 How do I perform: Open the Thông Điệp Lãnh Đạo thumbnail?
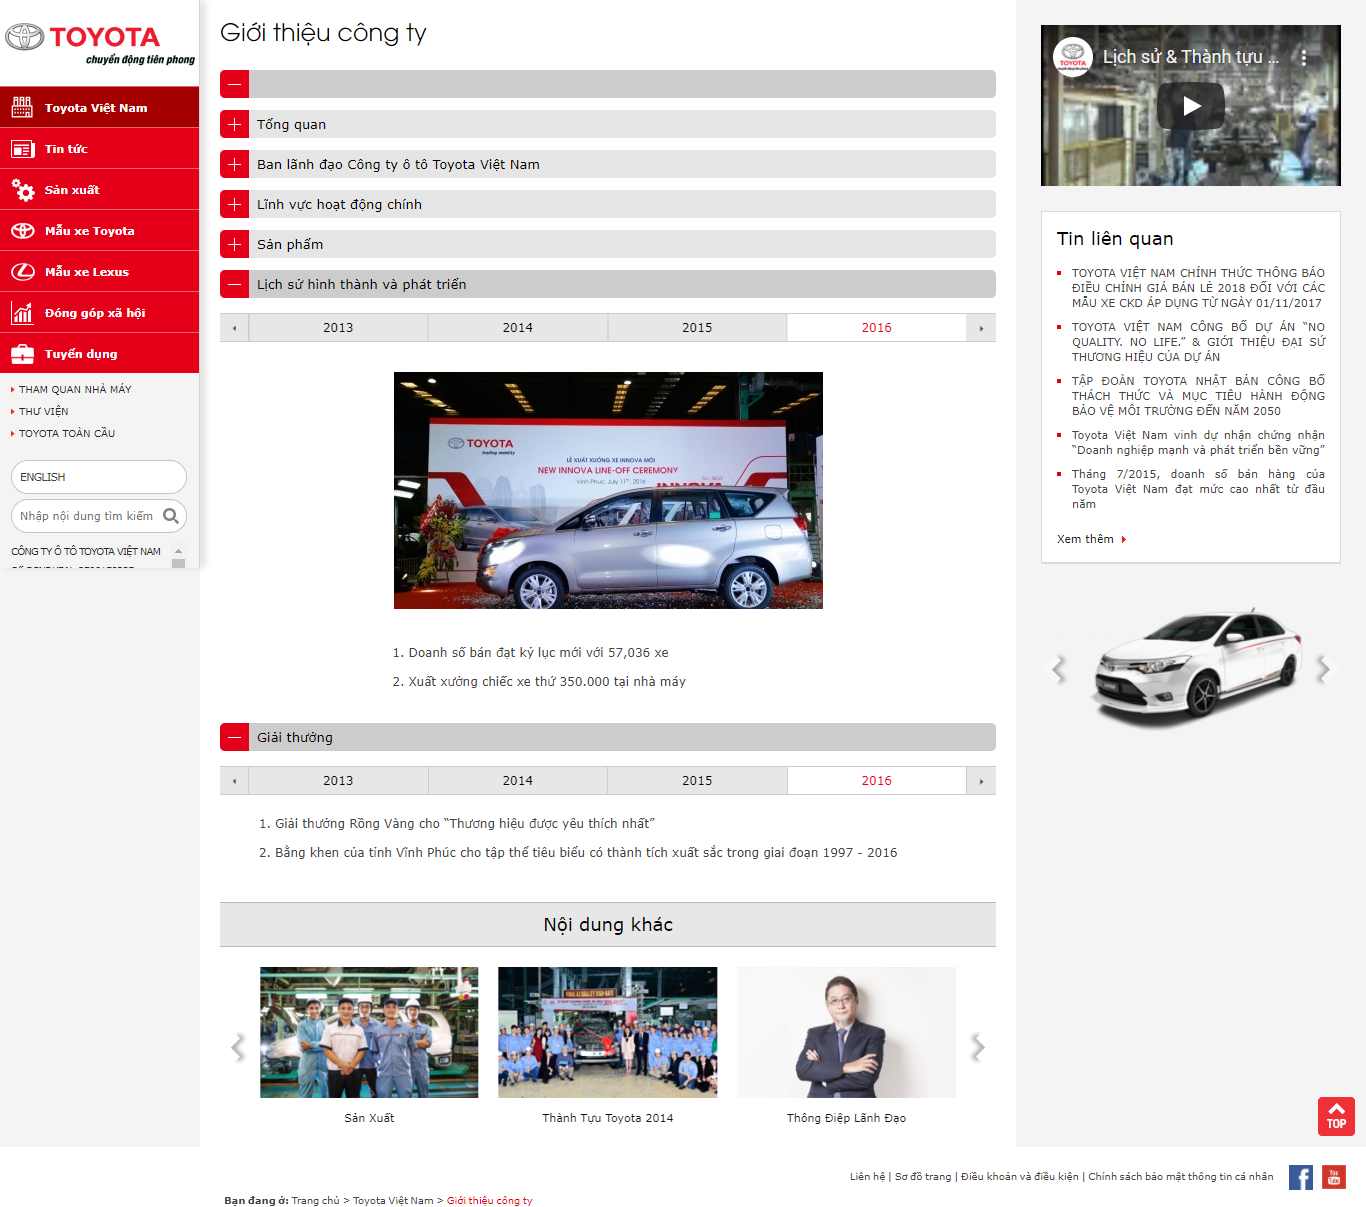(846, 1033)
